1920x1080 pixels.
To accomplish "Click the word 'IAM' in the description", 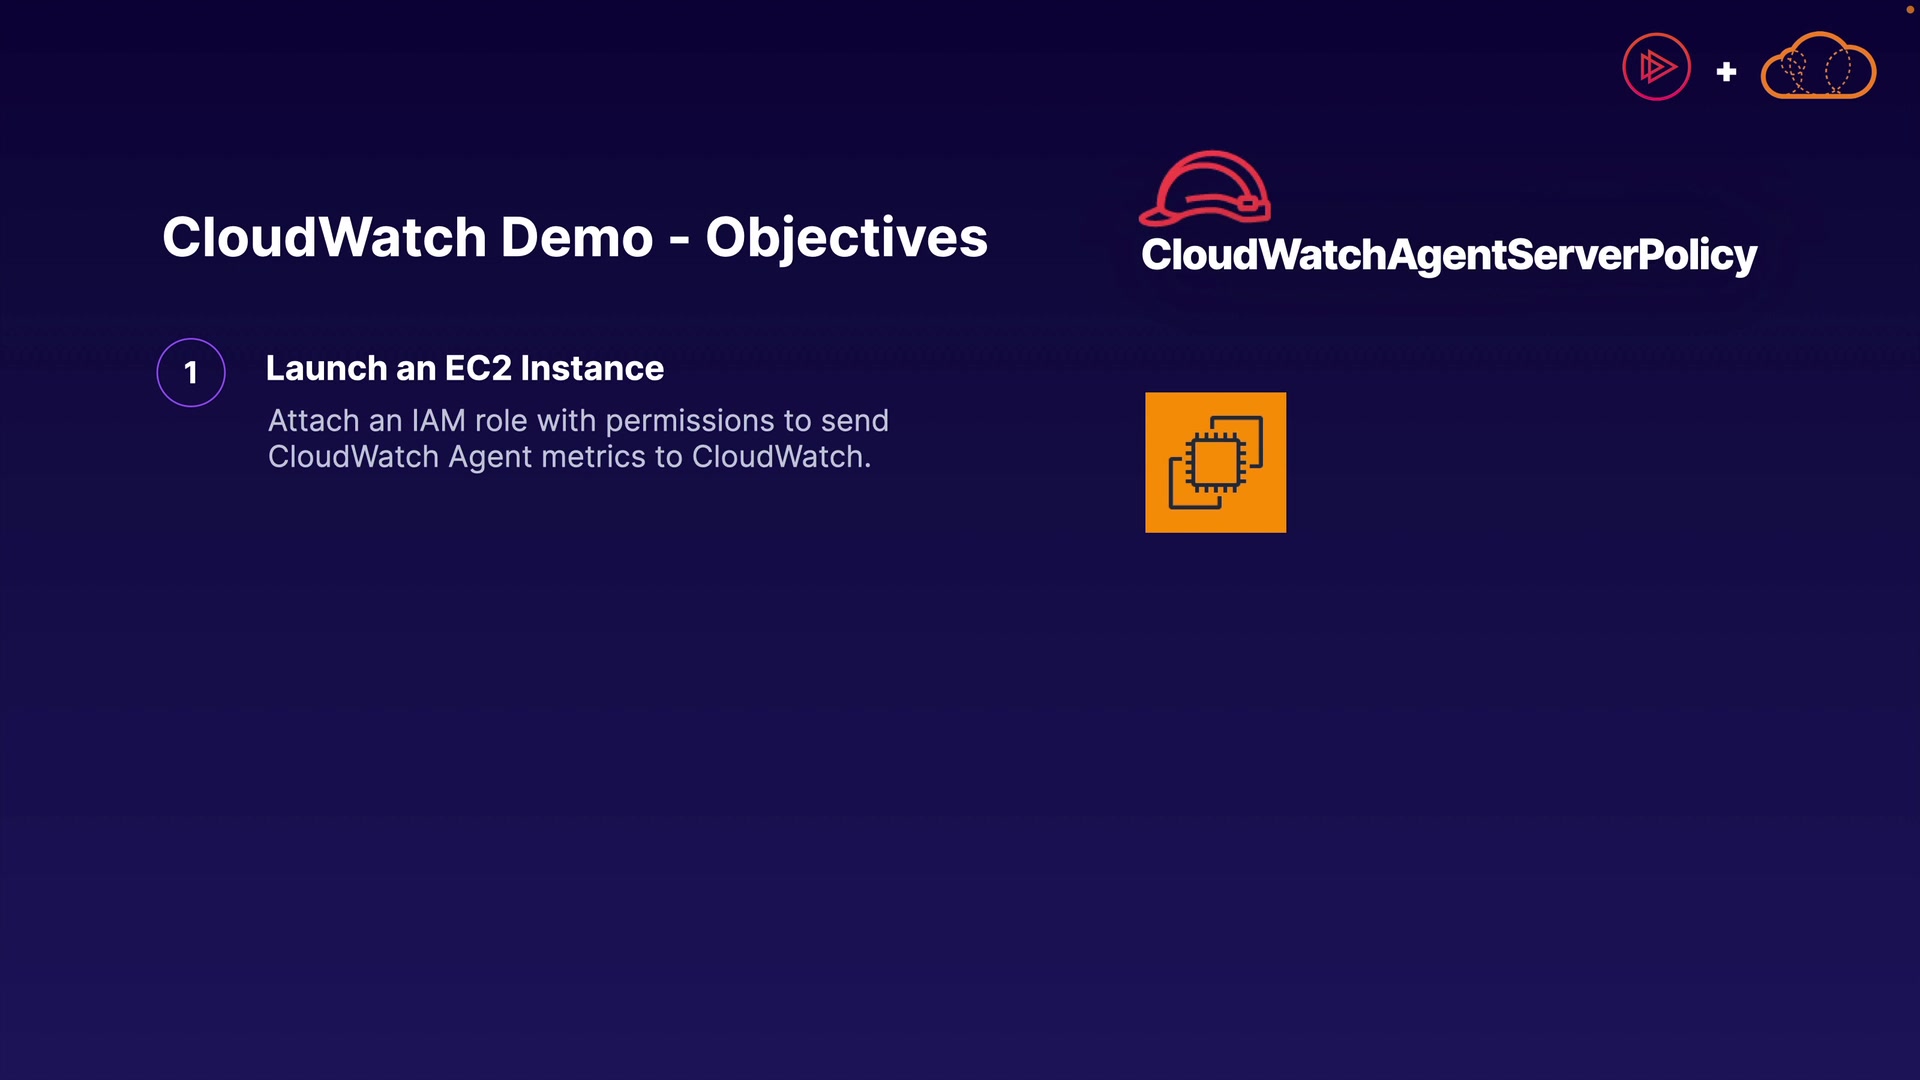I will (438, 421).
